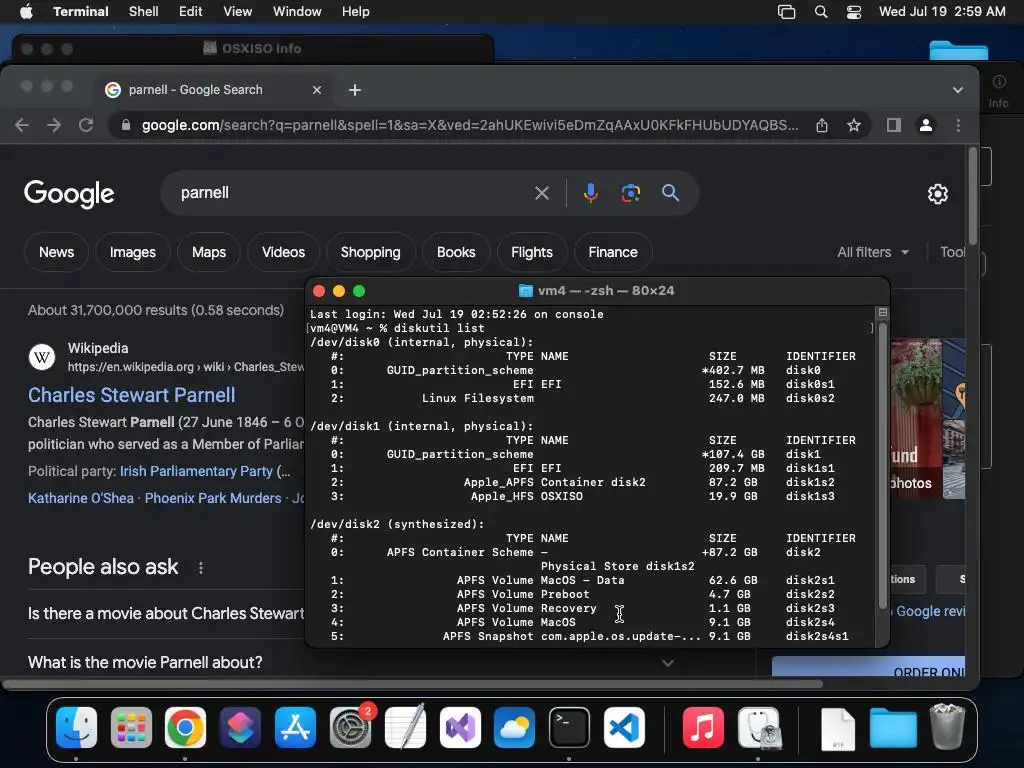Open Terminal icon in the Dock
1024x768 pixels.
click(x=569, y=728)
